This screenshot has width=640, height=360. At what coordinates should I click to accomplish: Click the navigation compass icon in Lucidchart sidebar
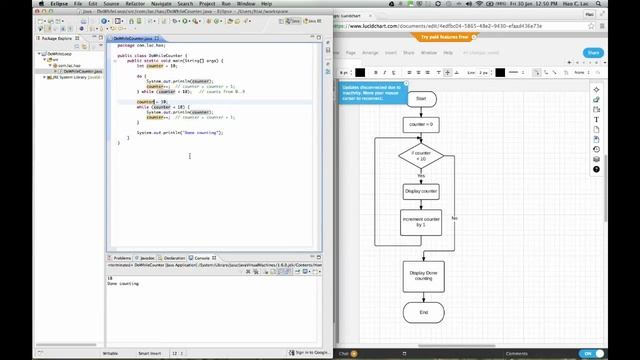[x=596, y=89]
